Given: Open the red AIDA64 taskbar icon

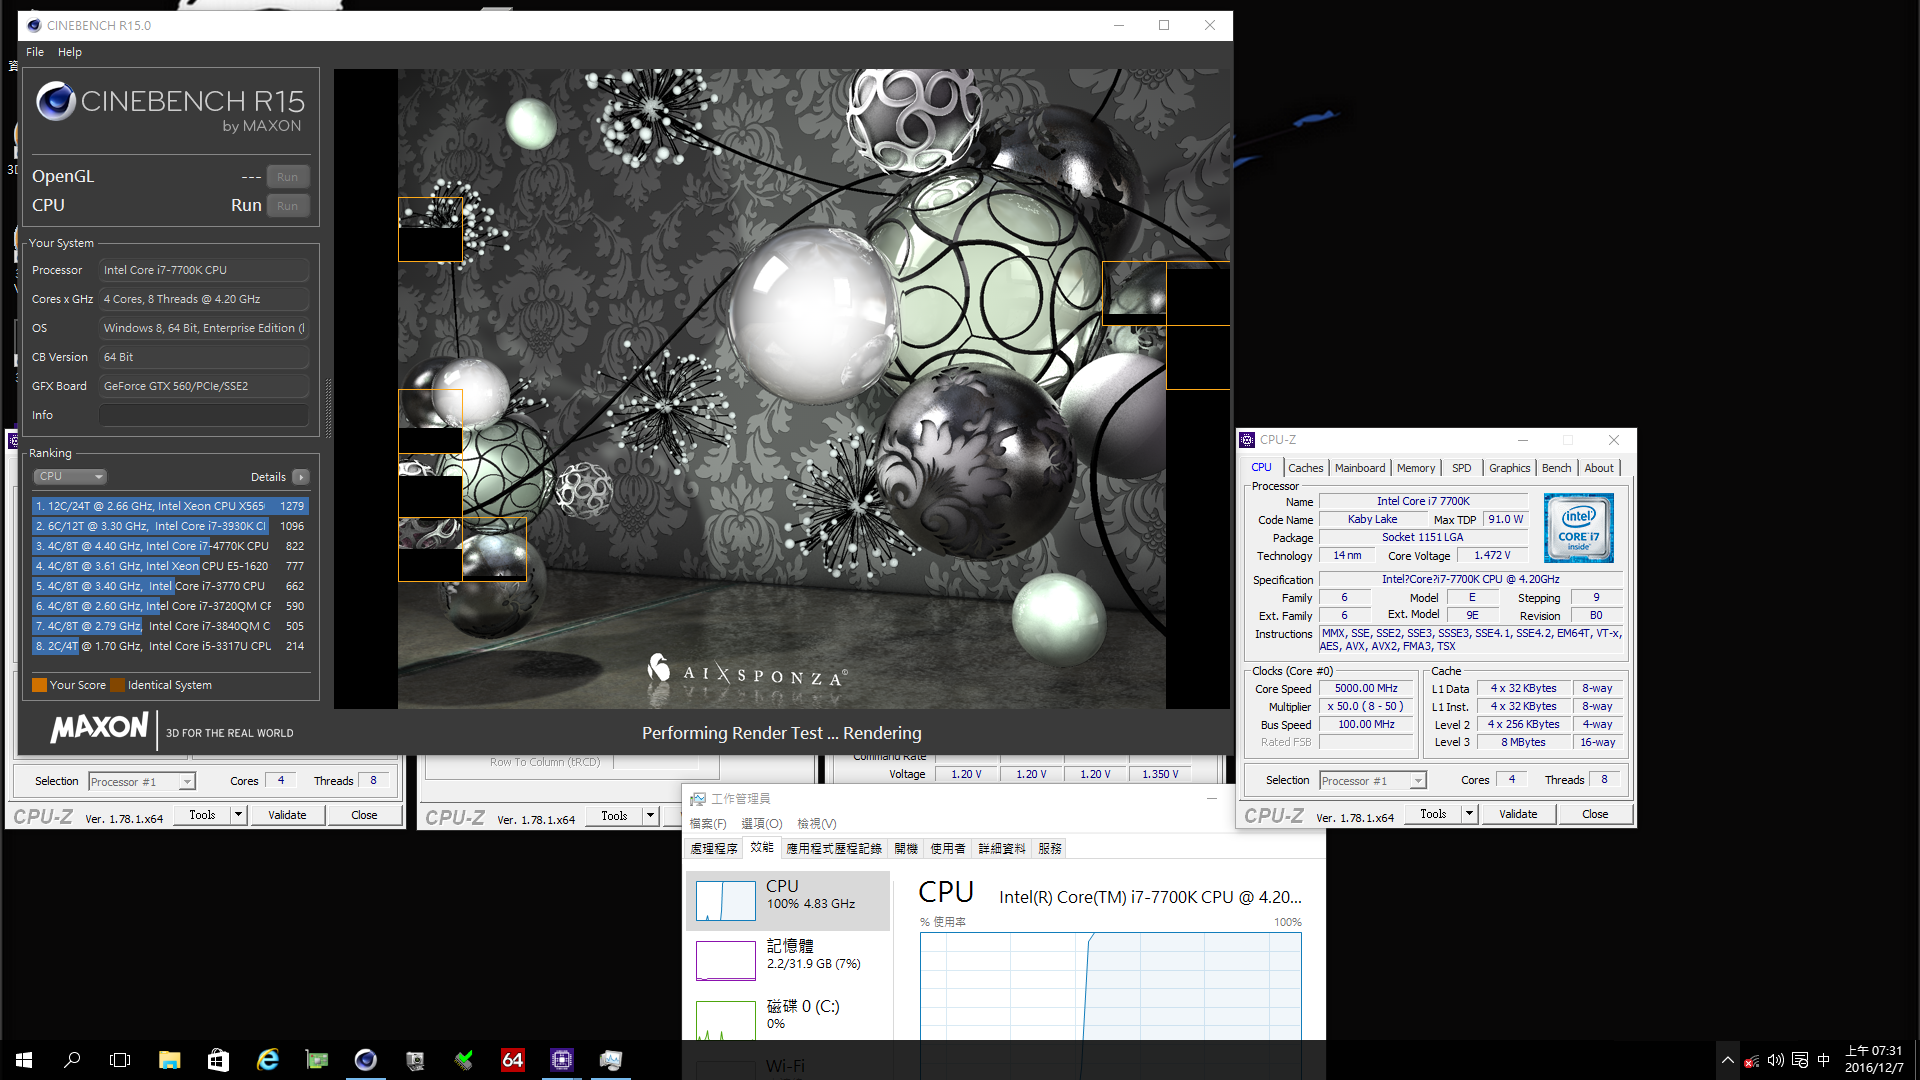Looking at the screenshot, I should click(x=513, y=1060).
